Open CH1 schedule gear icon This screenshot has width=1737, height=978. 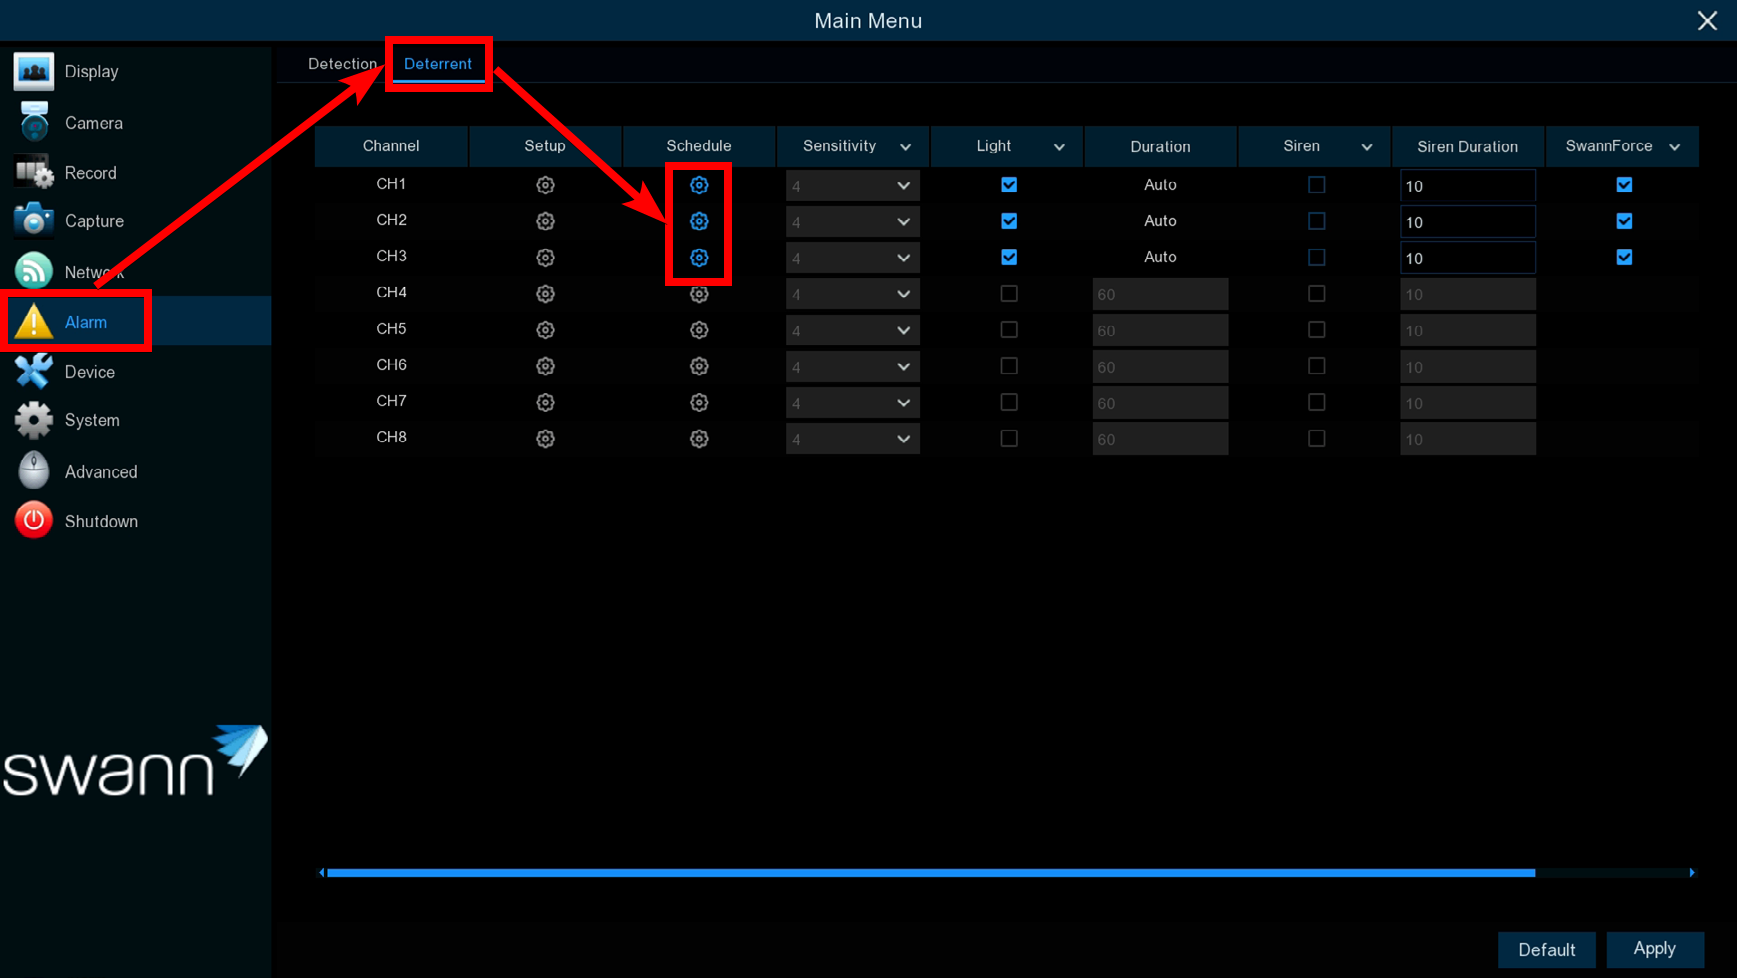tap(699, 185)
